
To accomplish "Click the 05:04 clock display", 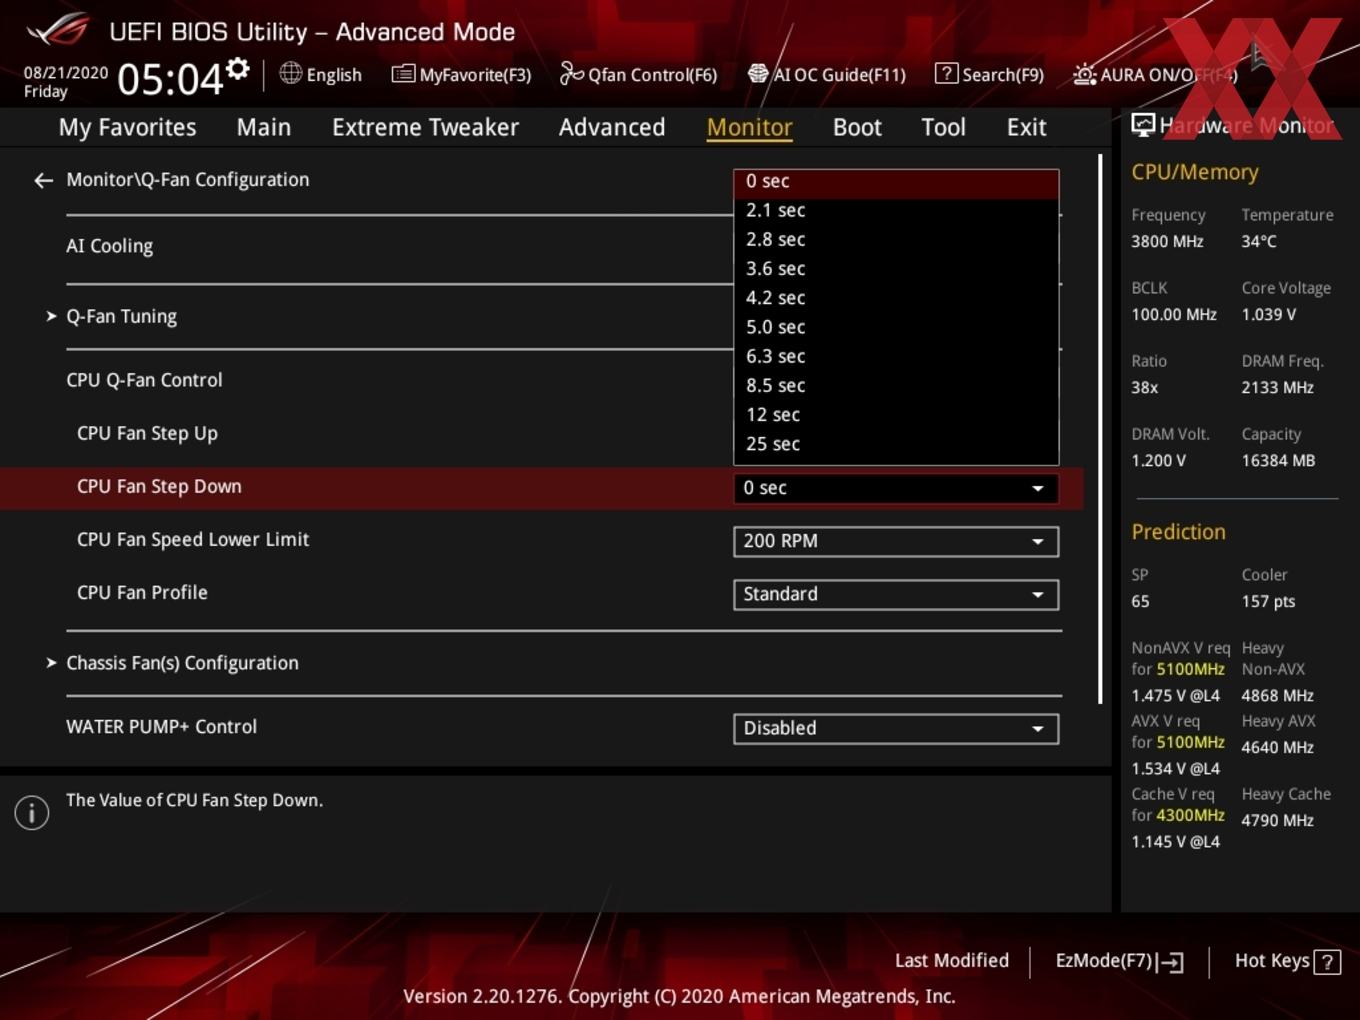I will pyautogui.click(x=170, y=78).
